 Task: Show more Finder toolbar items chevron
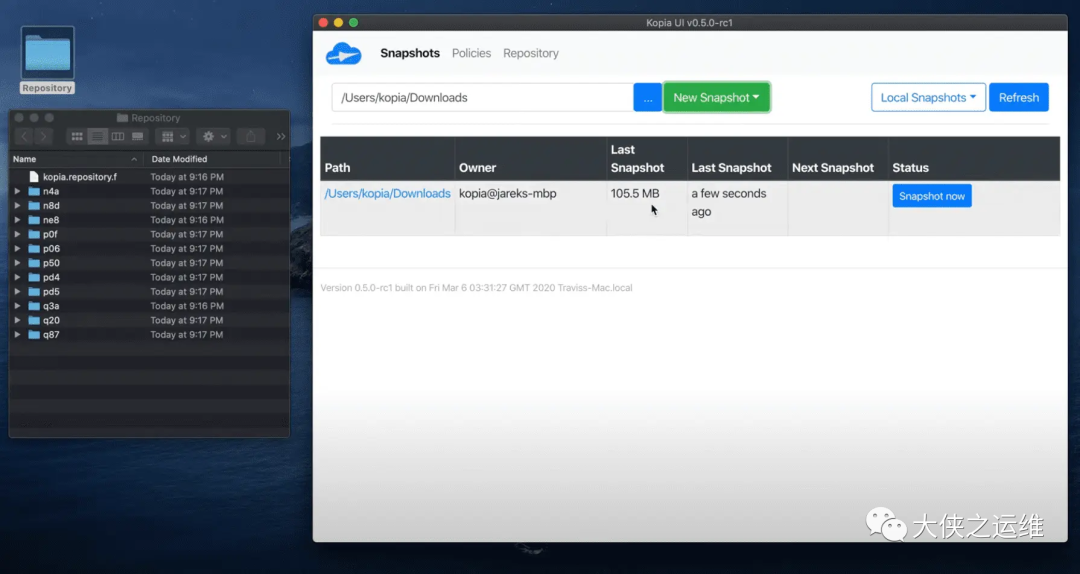coord(281,136)
